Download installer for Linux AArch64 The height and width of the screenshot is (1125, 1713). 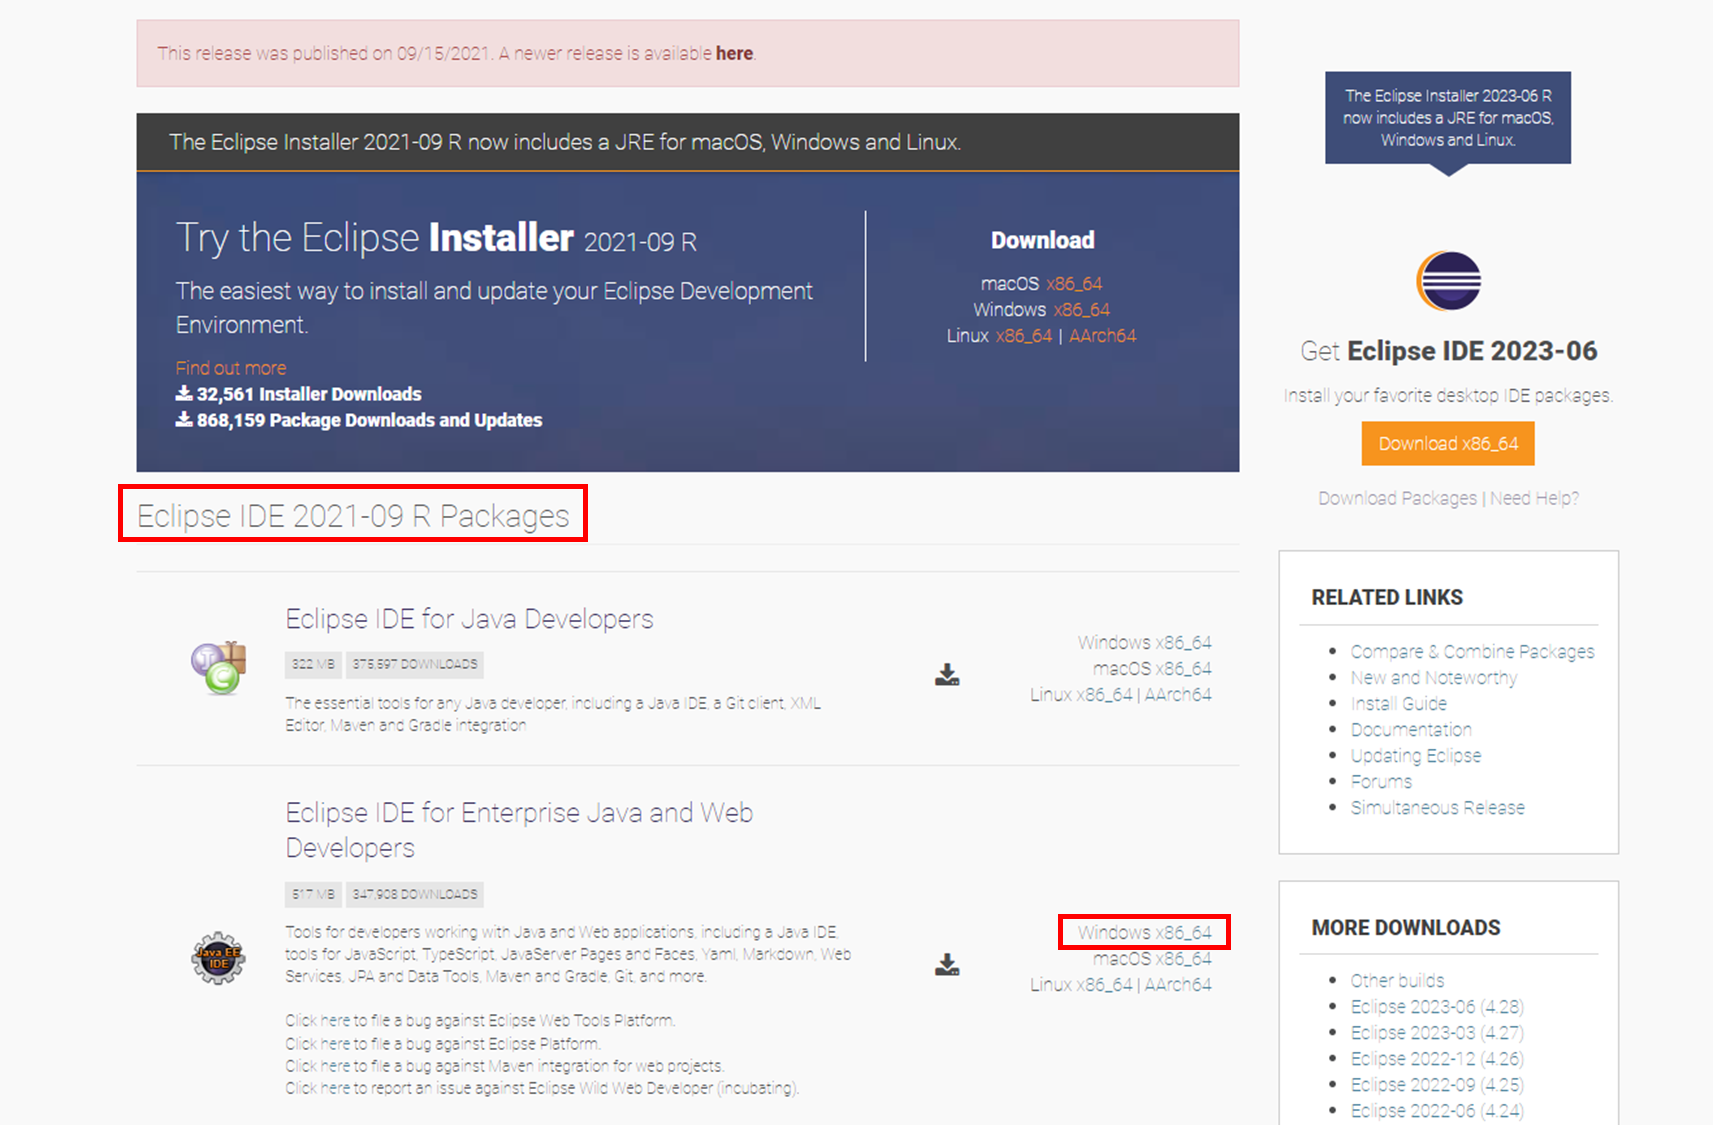coord(1102,336)
